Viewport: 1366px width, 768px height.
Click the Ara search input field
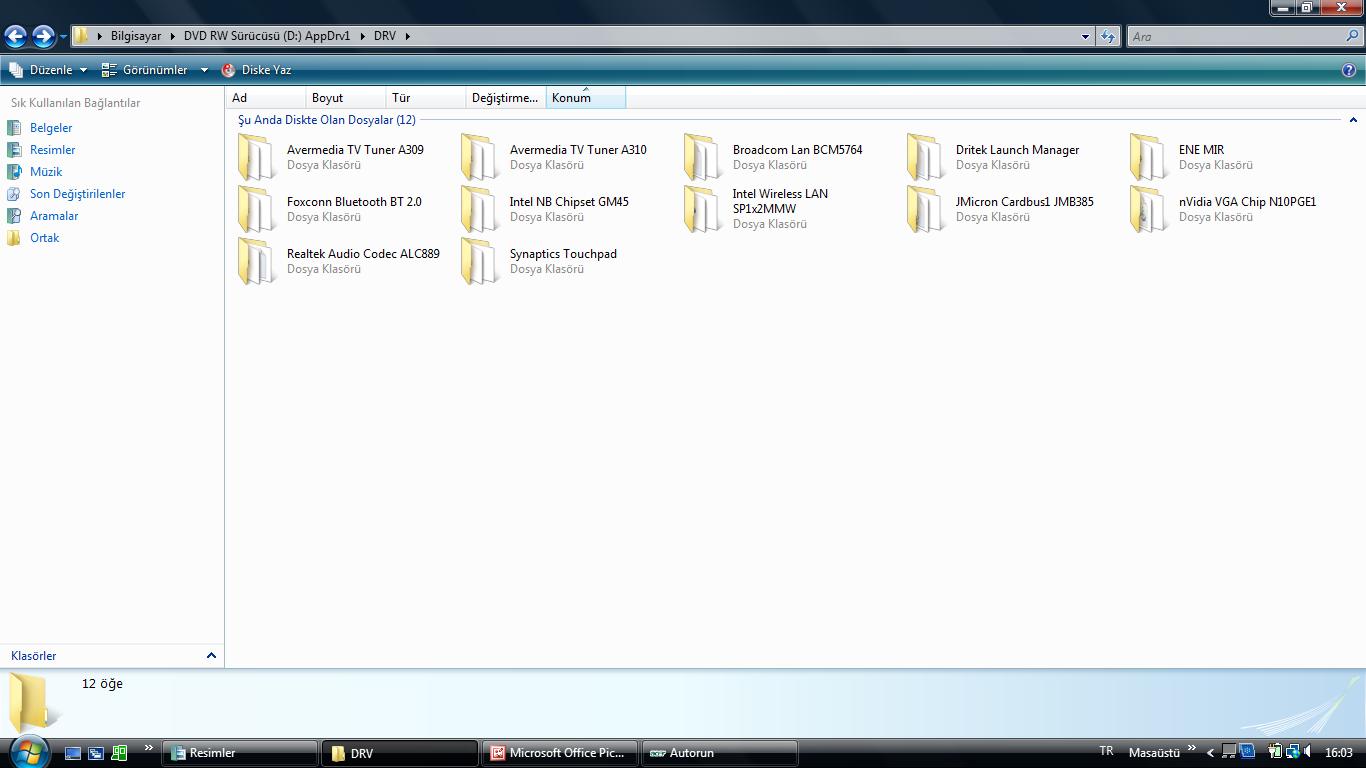click(x=1236, y=36)
